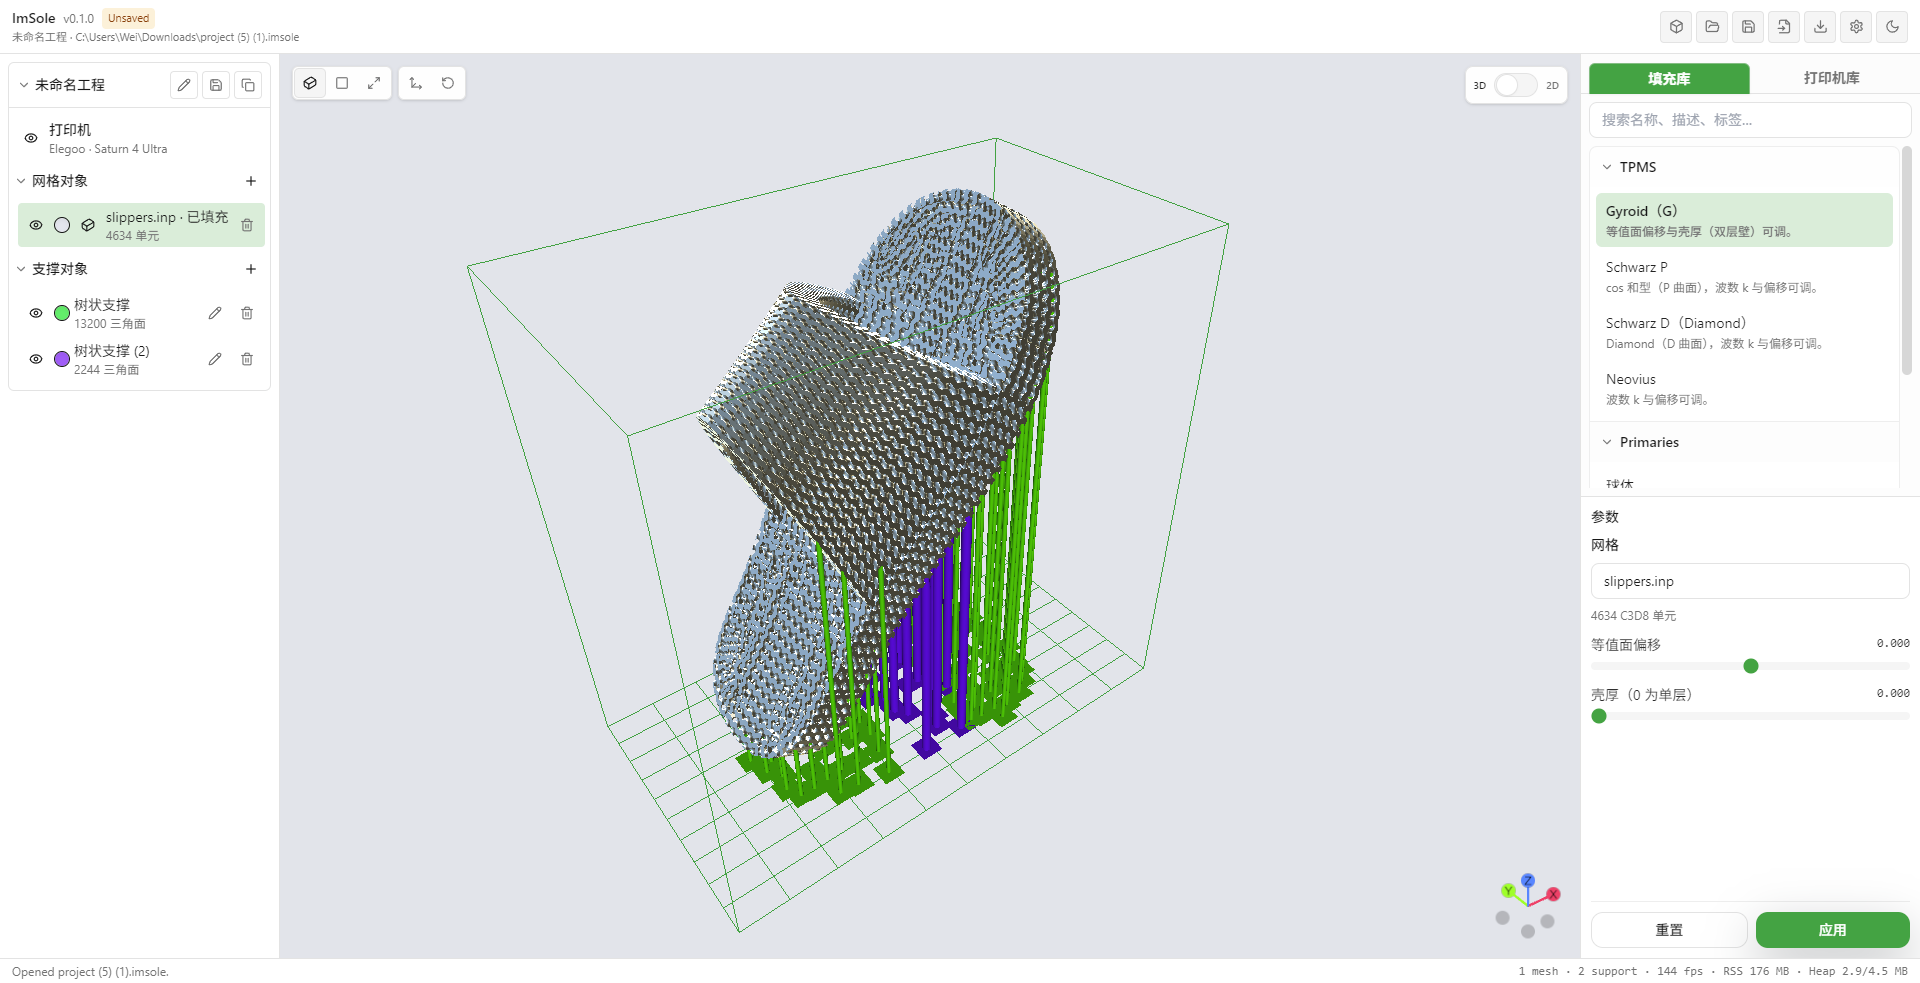This screenshot has width=1920, height=983.
Task: Click 'Opened project (5) (1).imsole' status text
Action: [90, 972]
